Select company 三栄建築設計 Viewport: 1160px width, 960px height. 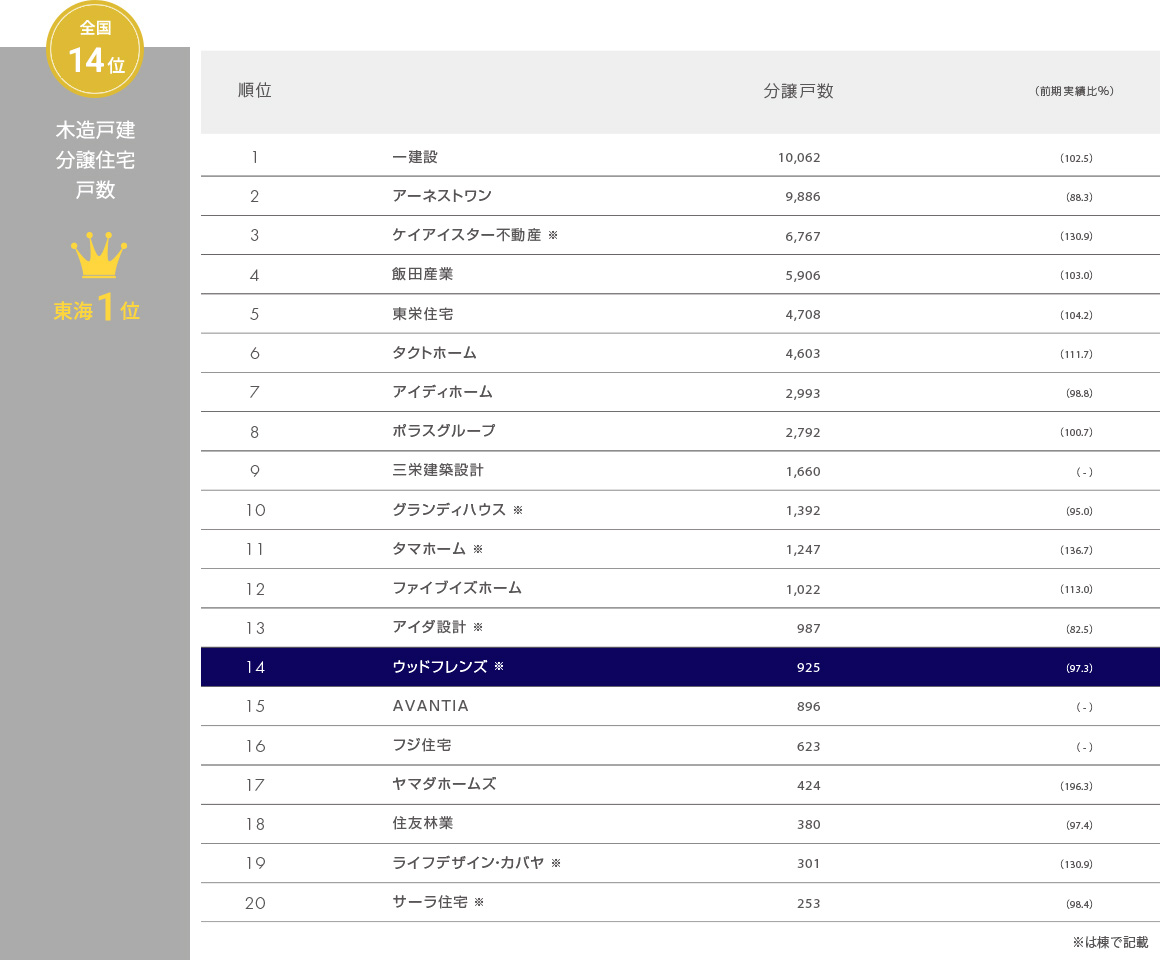pyautogui.click(x=437, y=470)
